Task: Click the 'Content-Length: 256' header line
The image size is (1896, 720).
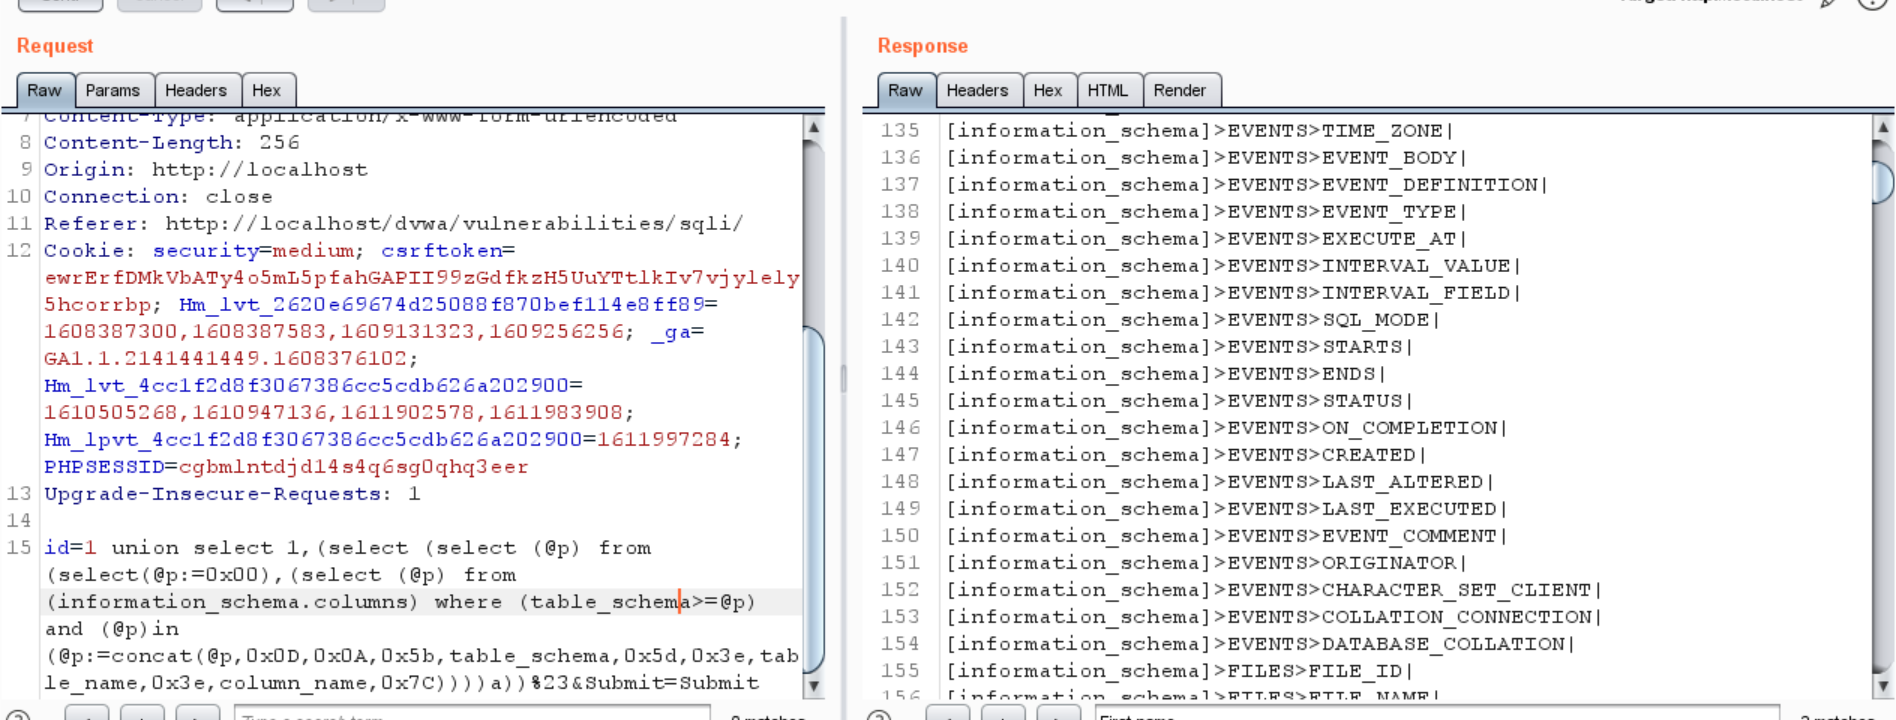Action: pos(171,143)
